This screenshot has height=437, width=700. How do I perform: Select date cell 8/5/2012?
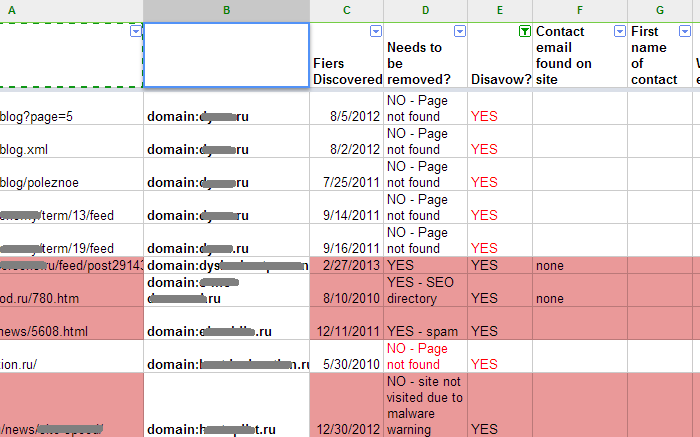point(346,108)
